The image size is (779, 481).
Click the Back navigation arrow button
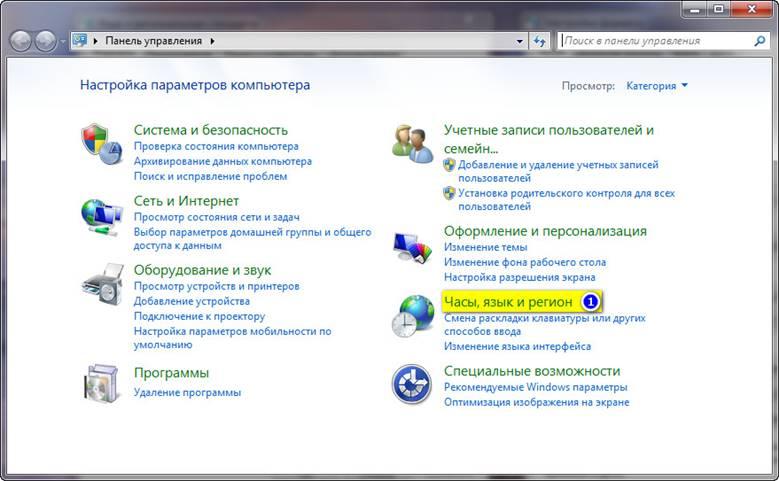click(21, 41)
